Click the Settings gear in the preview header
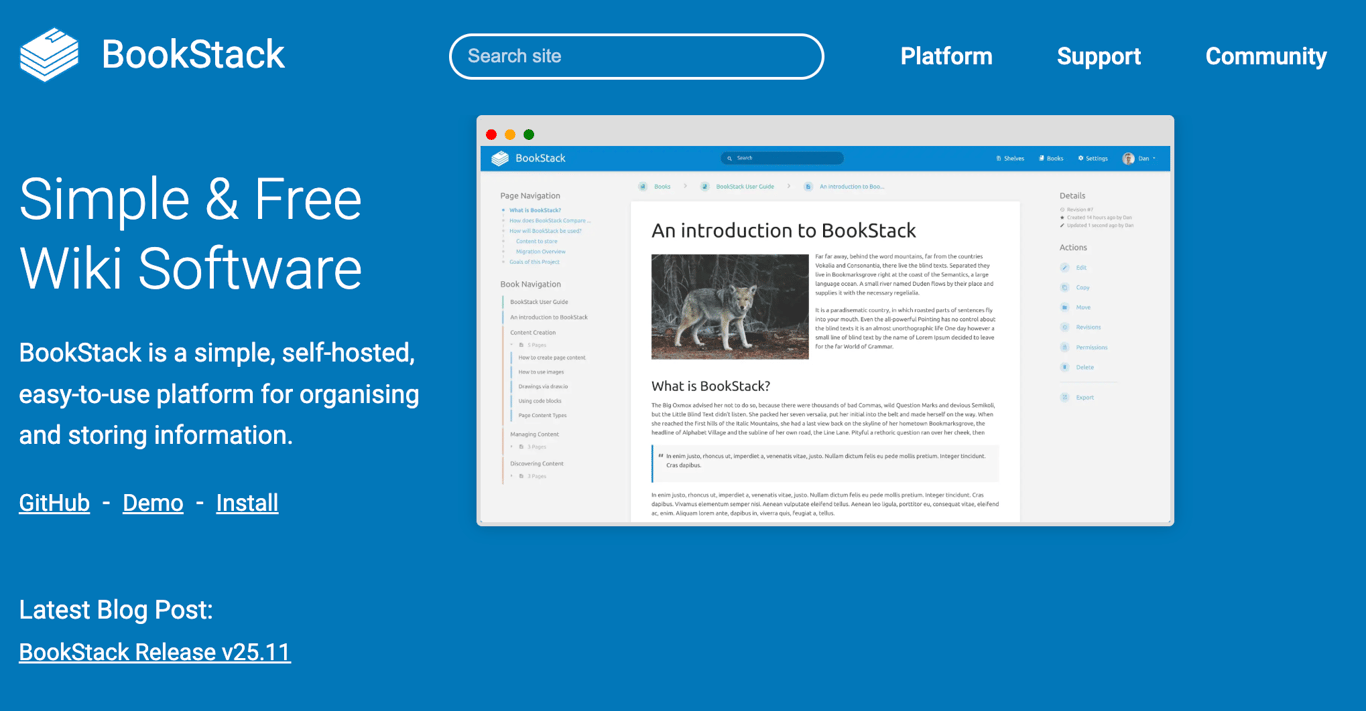The image size is (1366, 711). (x=1080, y=158)
